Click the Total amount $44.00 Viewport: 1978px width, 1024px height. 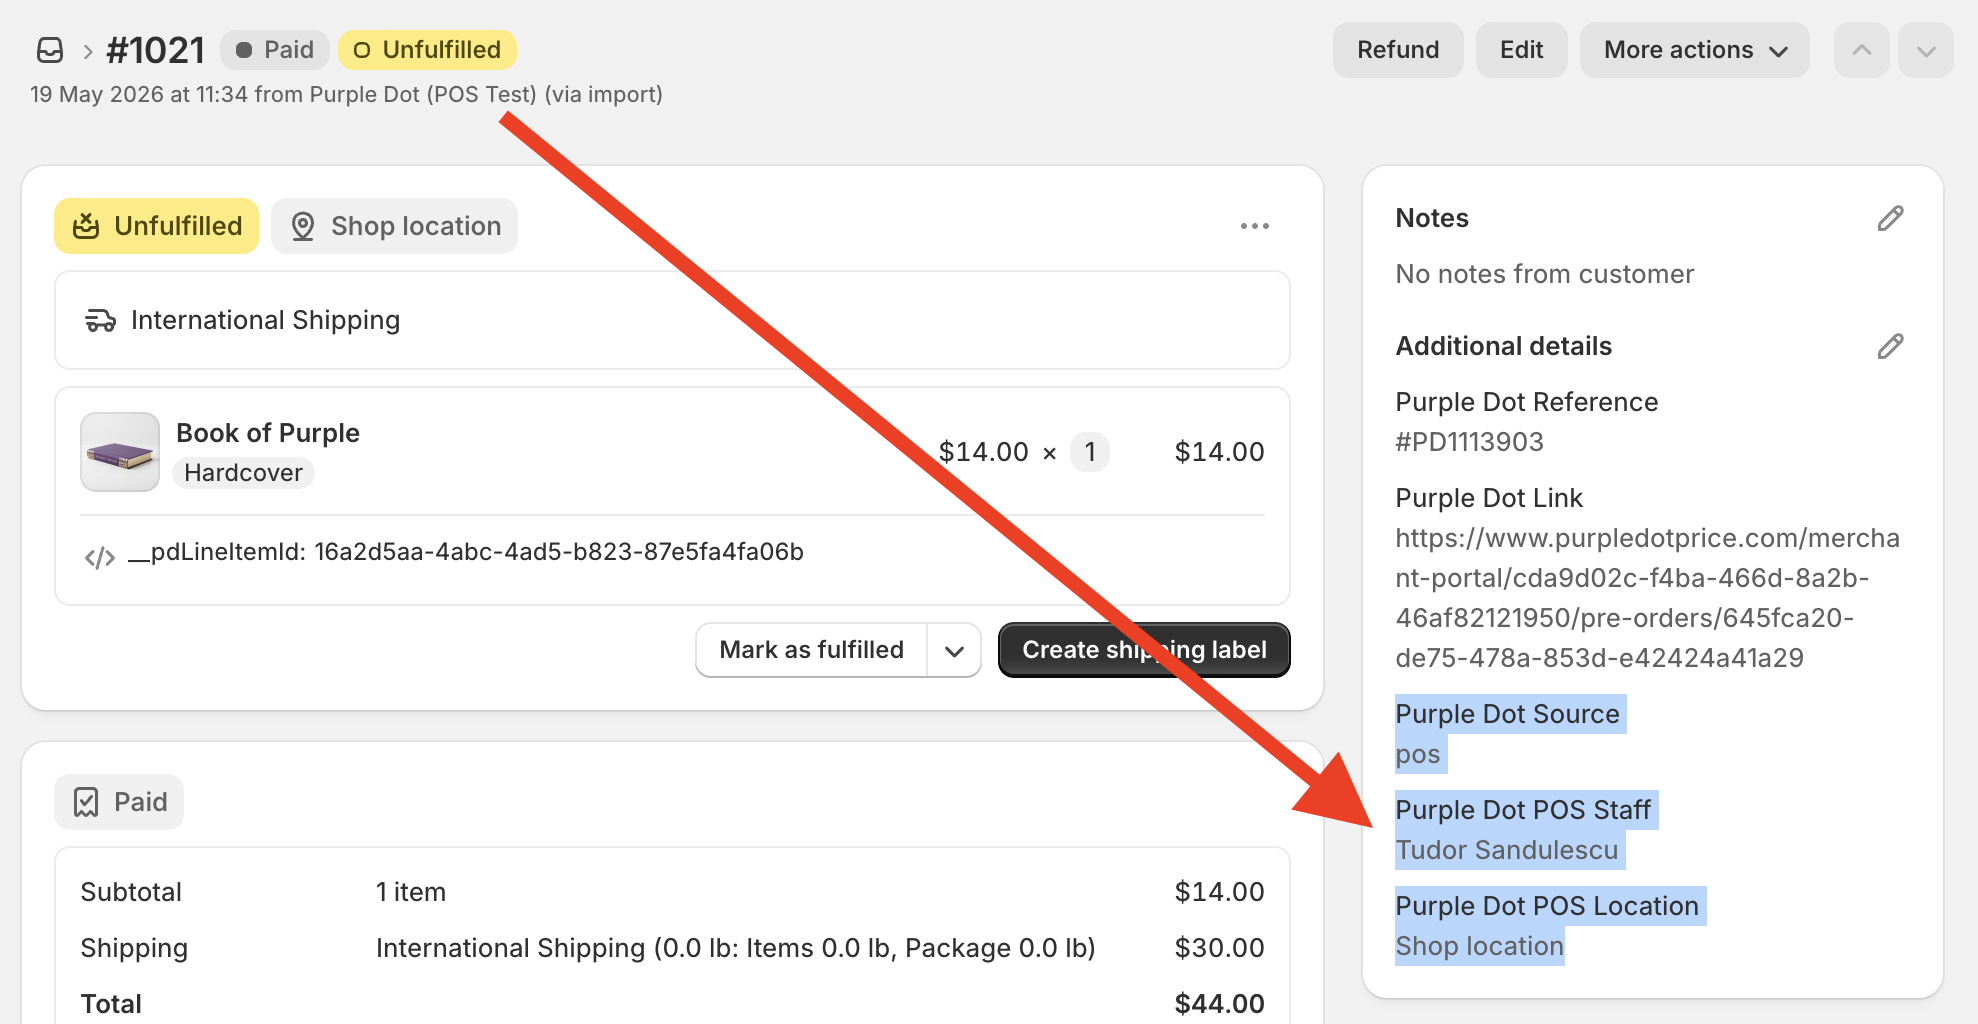(1220, 1004)
